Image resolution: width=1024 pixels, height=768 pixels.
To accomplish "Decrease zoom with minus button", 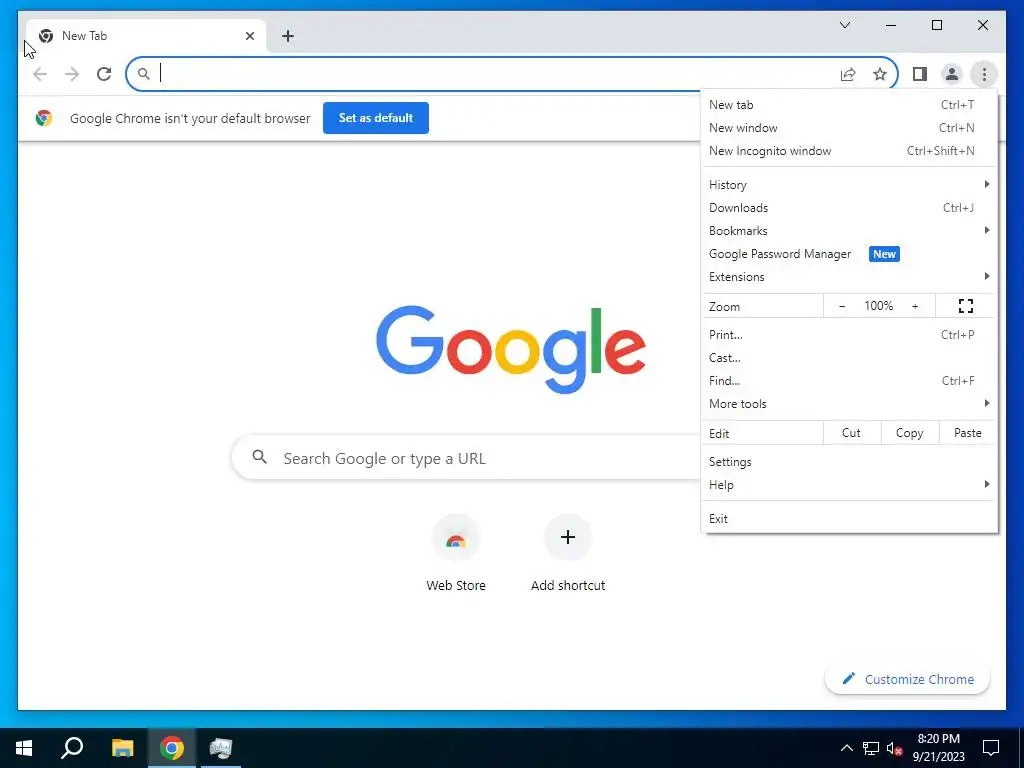I will [x=842, y=306].
